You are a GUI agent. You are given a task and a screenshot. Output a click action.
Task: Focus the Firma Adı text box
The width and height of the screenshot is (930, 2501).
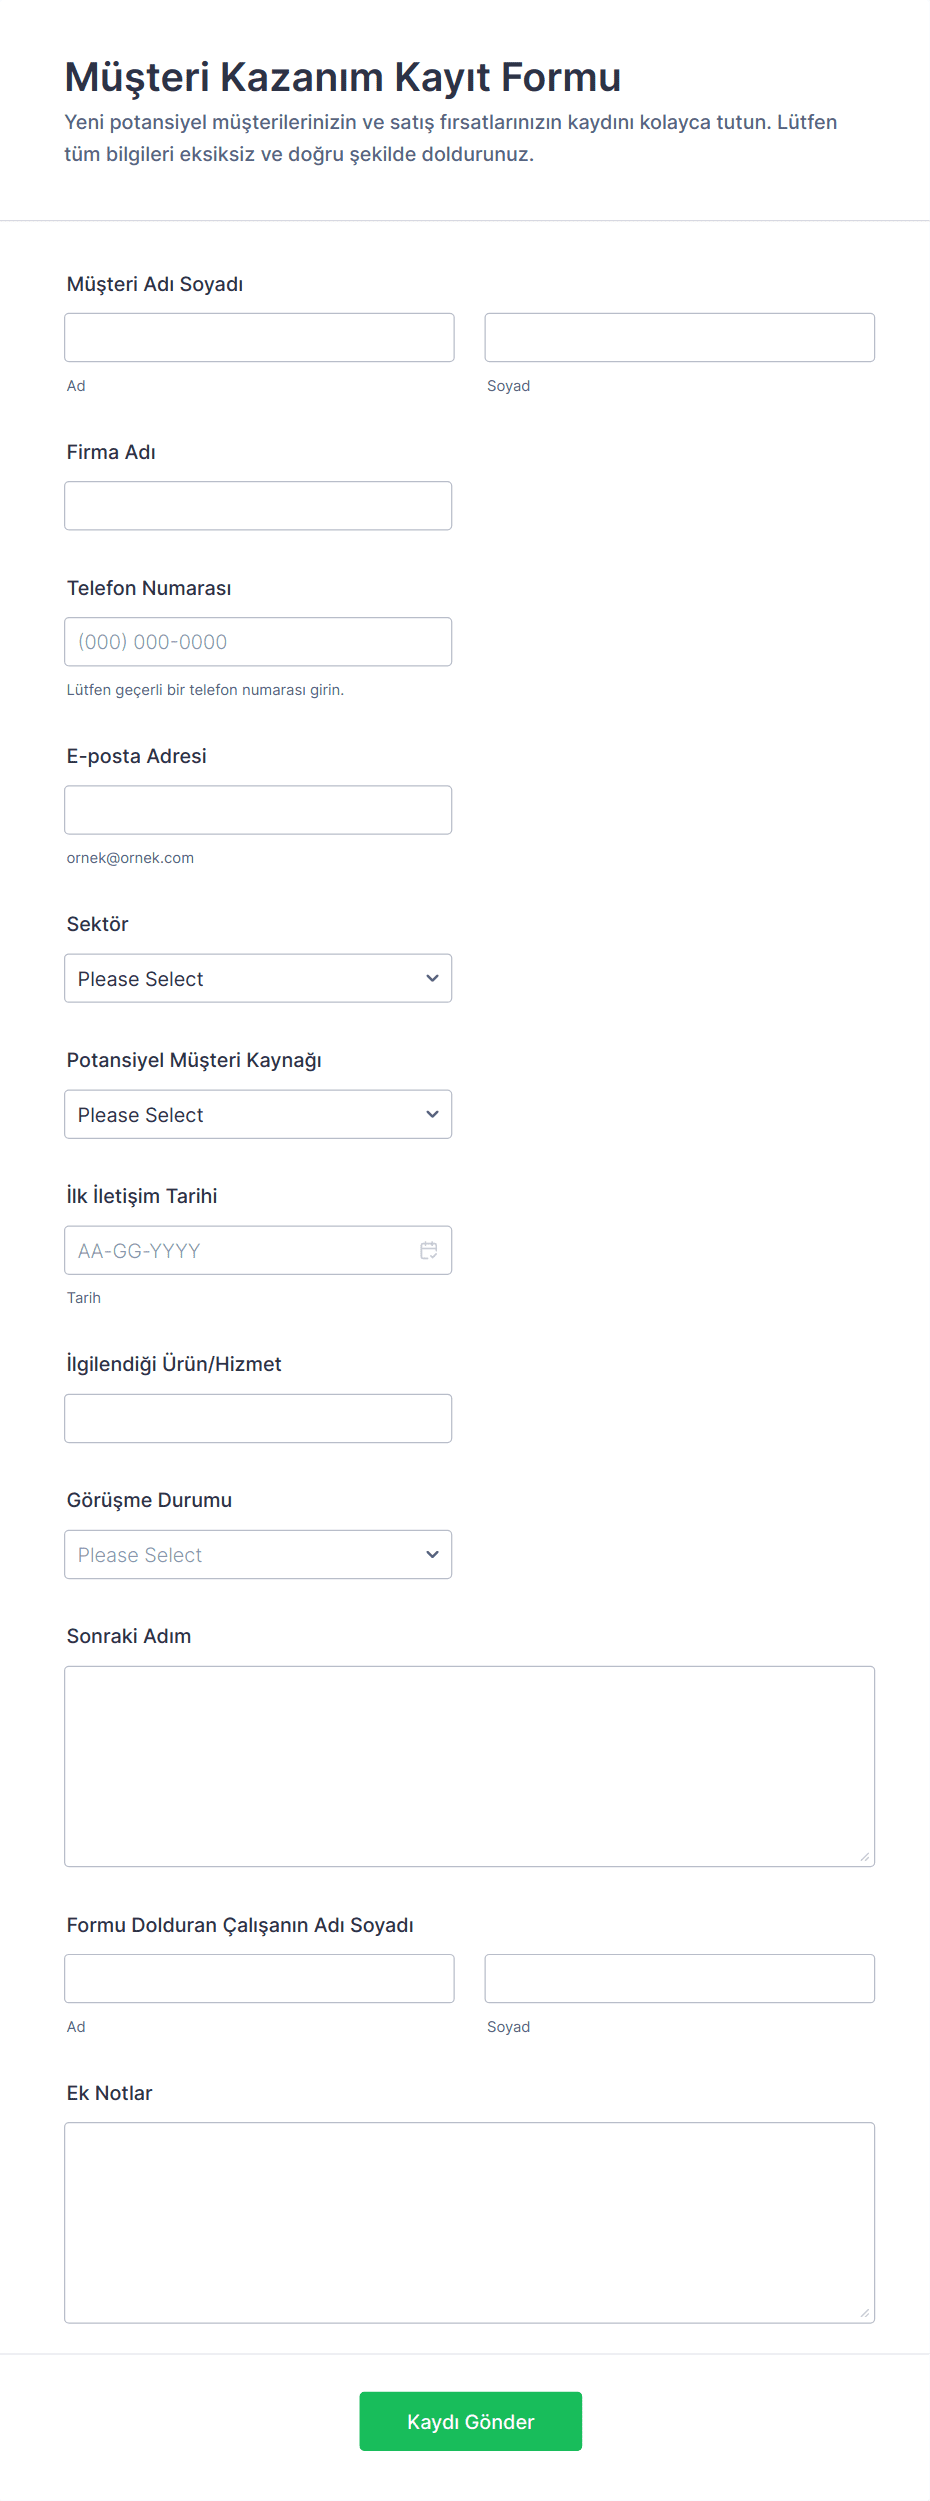tap(258, 506)
